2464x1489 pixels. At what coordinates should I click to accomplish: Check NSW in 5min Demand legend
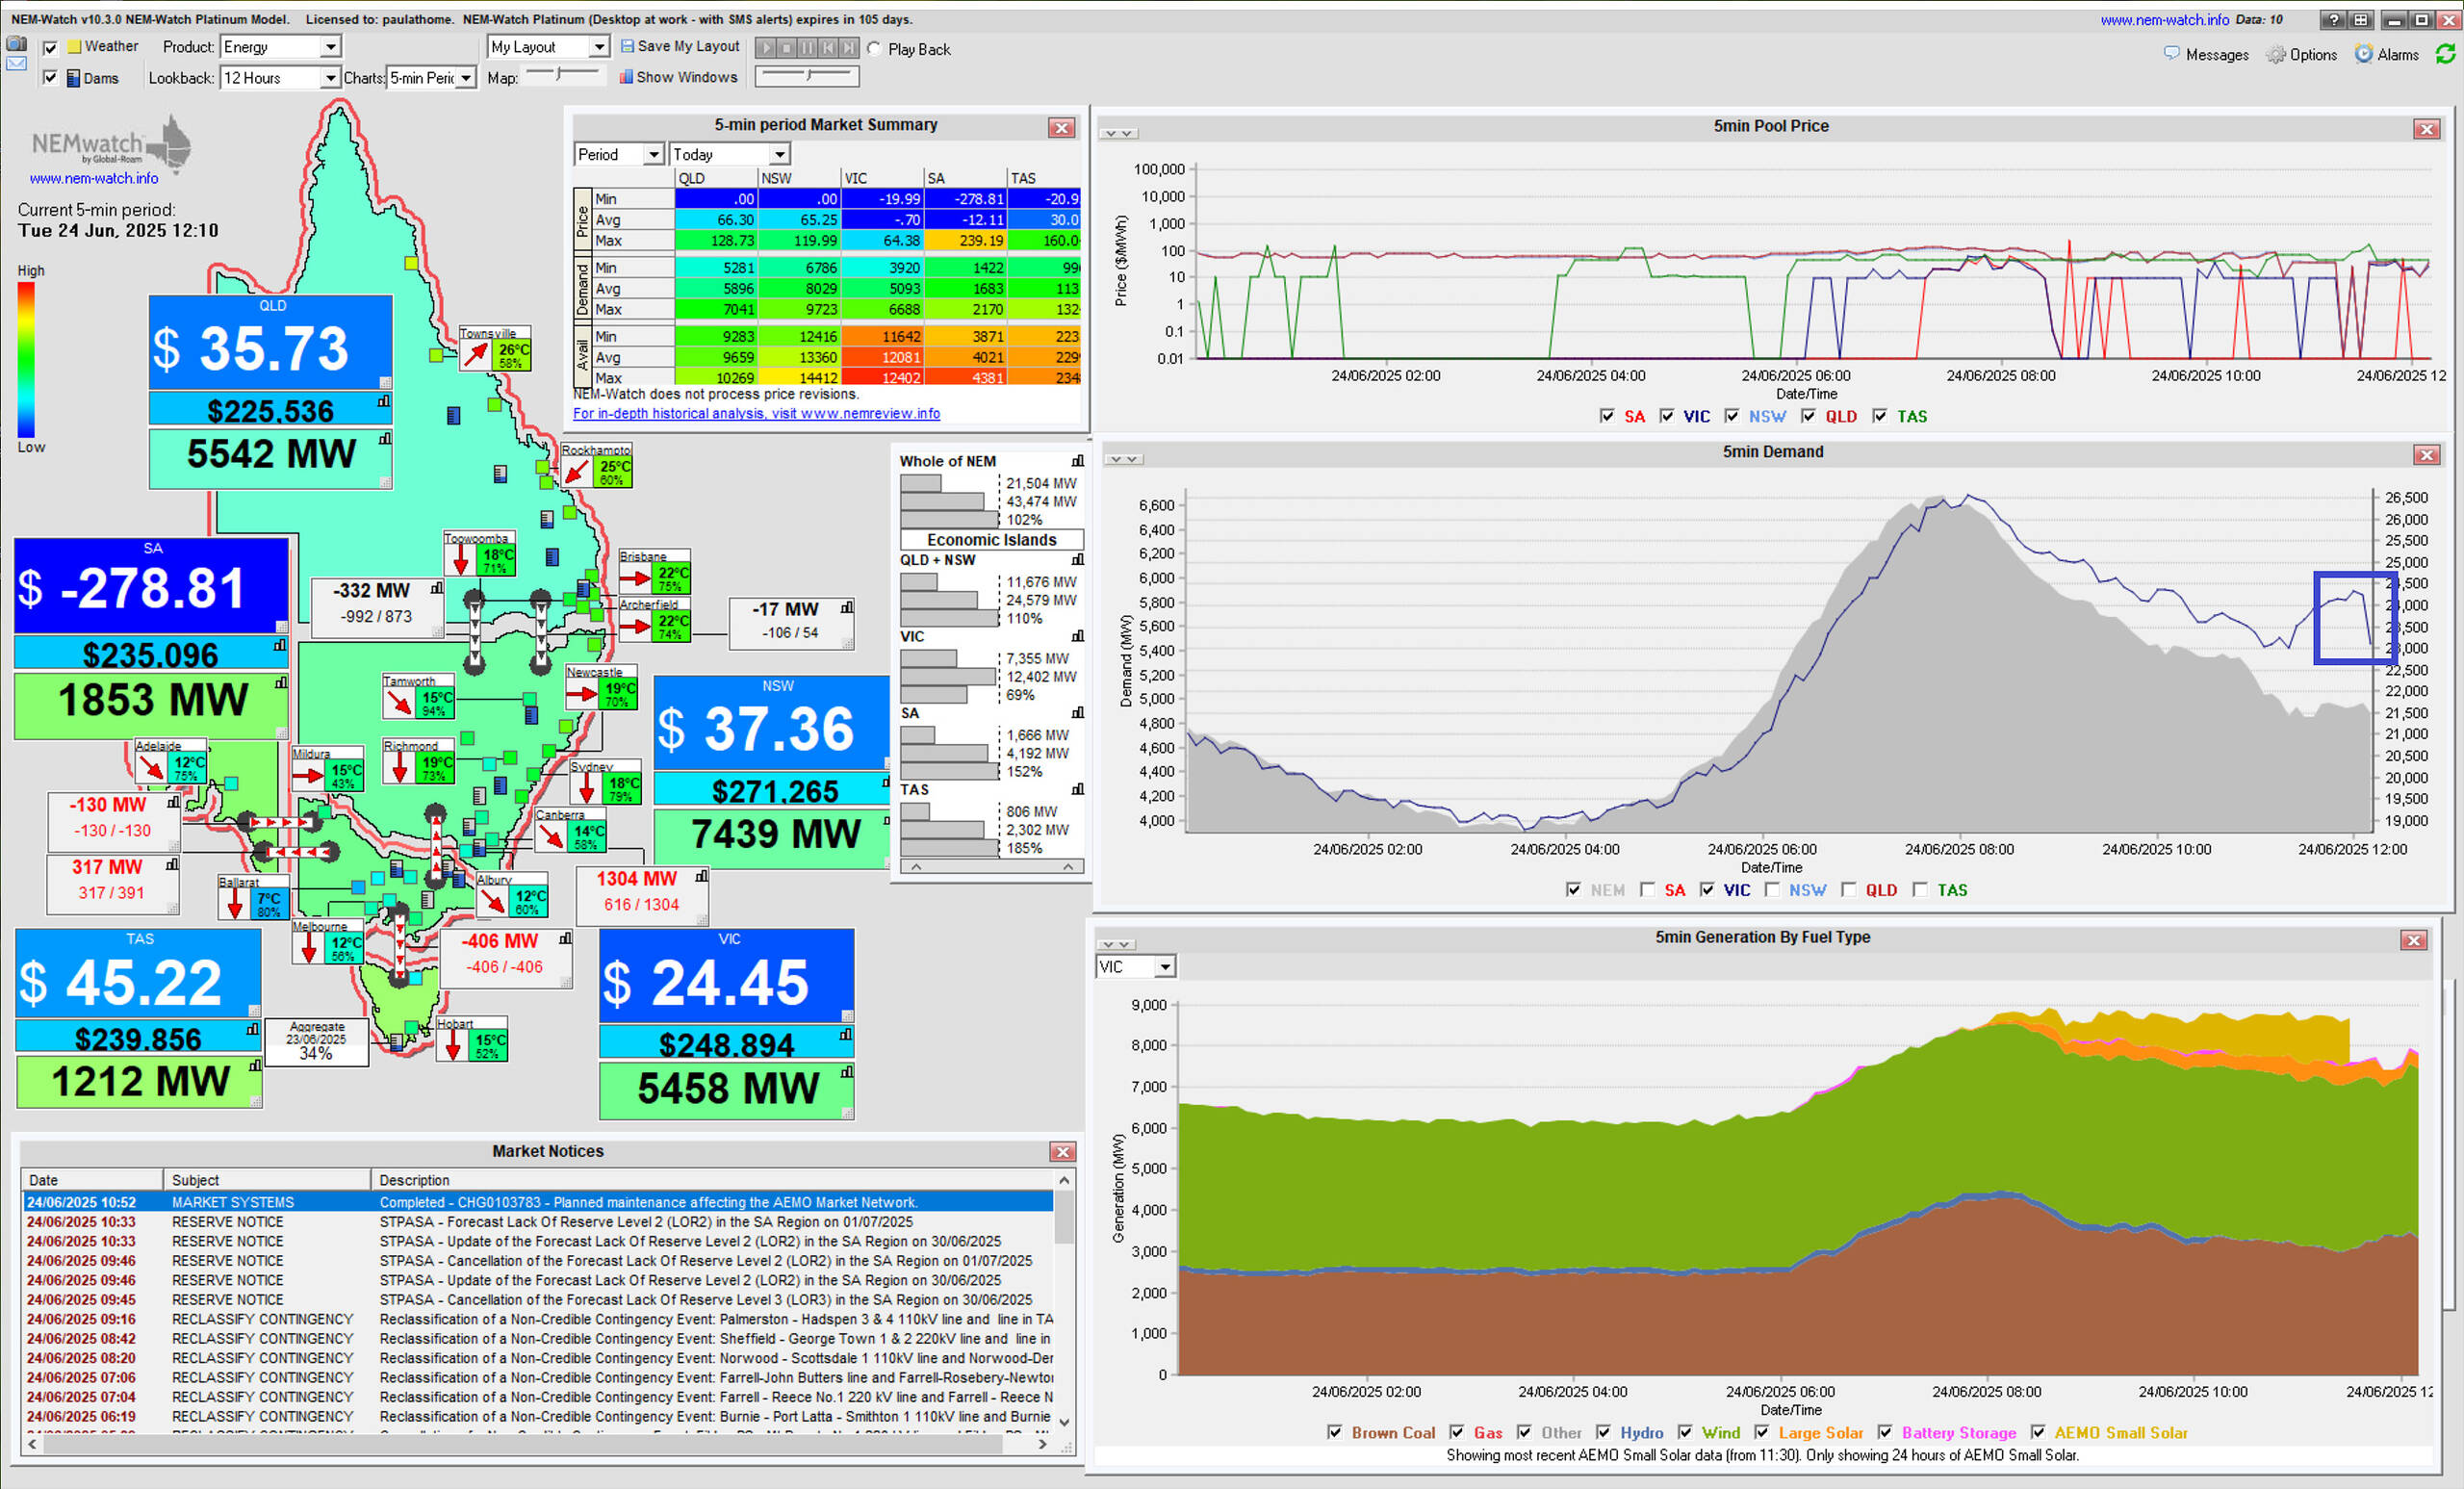tap(1772, 890)
